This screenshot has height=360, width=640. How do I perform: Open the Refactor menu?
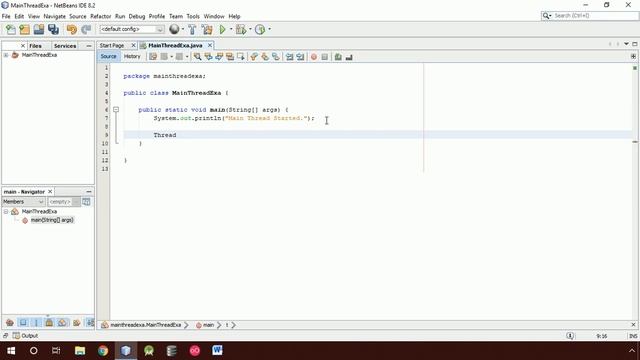(x=100, y=16)
